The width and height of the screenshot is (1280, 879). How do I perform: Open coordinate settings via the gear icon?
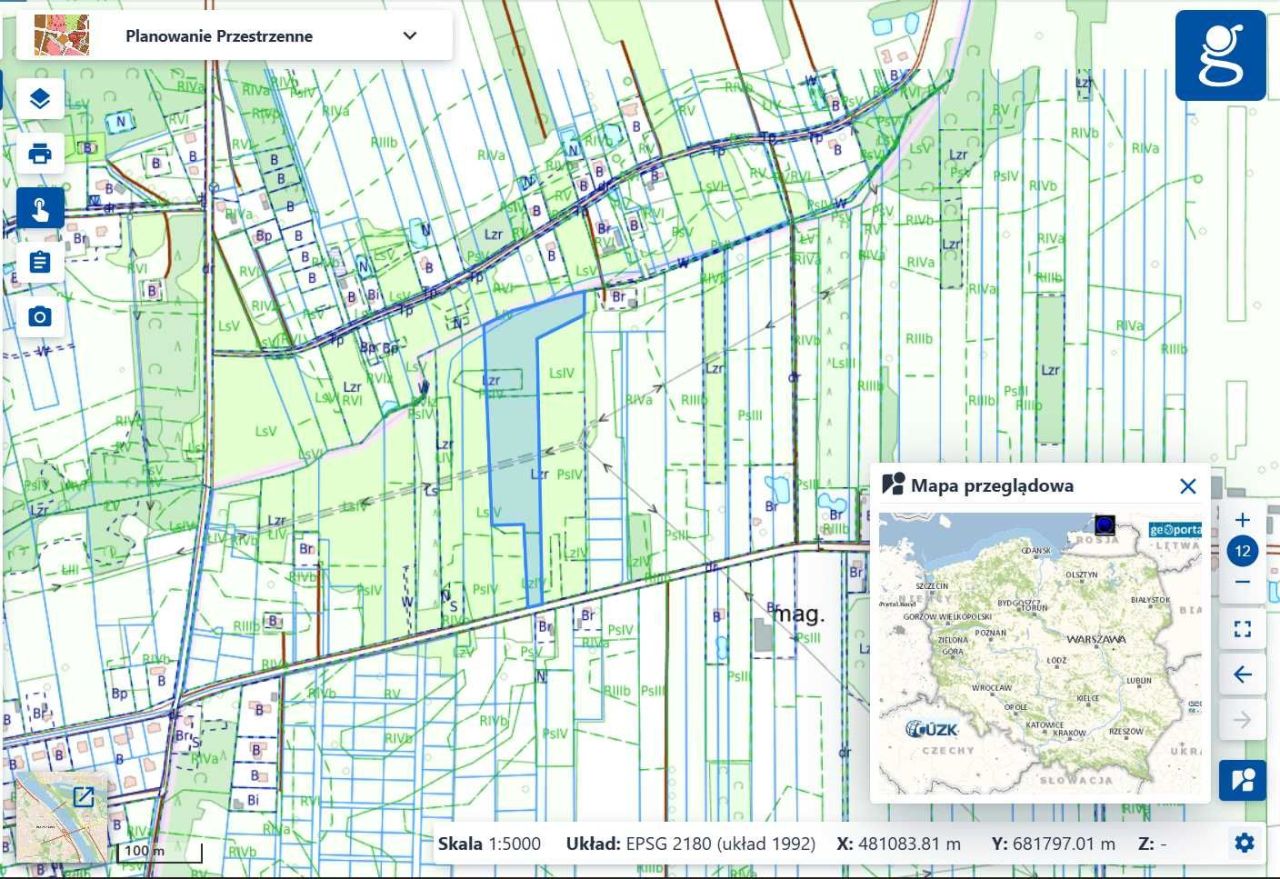click(1244, 843)
